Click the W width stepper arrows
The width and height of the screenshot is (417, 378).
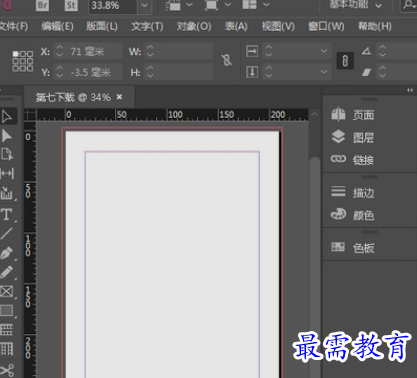(150, 51)
